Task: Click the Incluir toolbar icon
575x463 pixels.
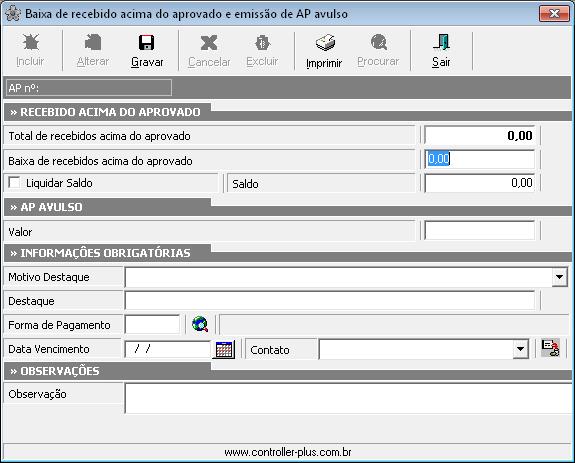Action: pos(30,42)
